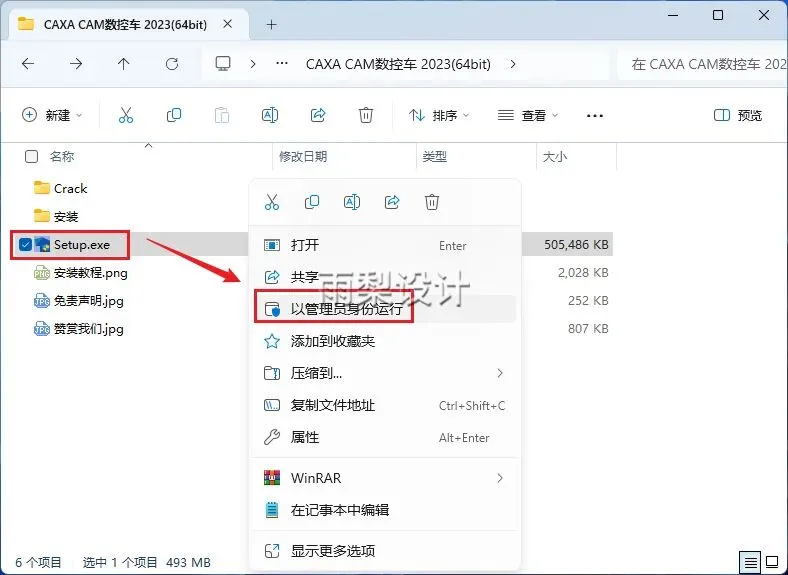Select the 赞赏我们.jpg file
This screenshot has height=575, width=788.
point(78,329)
